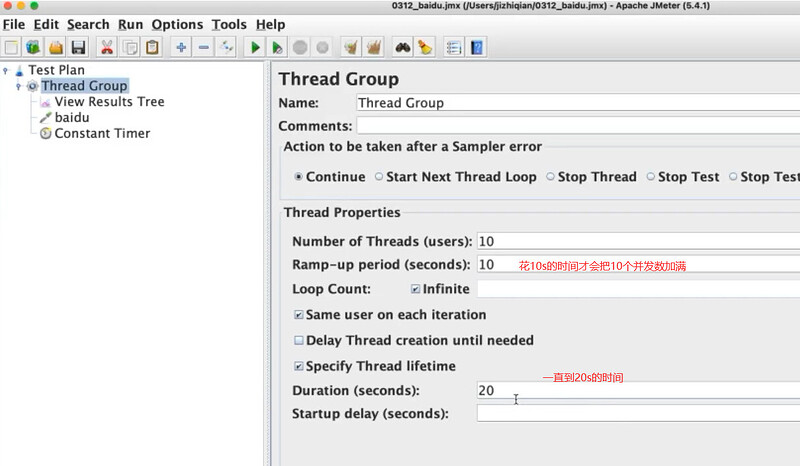Clear results with single broom icon
Screen dimensions: 800x466
point(351,47)
